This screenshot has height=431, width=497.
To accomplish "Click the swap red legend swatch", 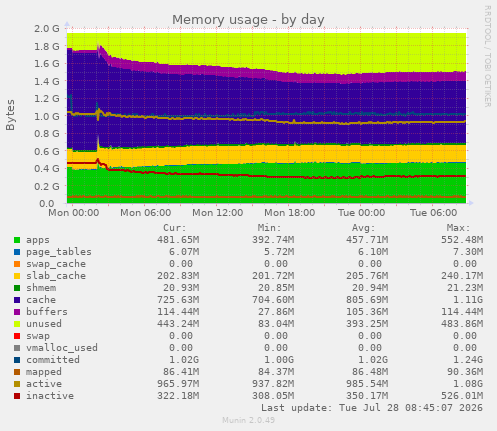I will (x=17, y=336).
